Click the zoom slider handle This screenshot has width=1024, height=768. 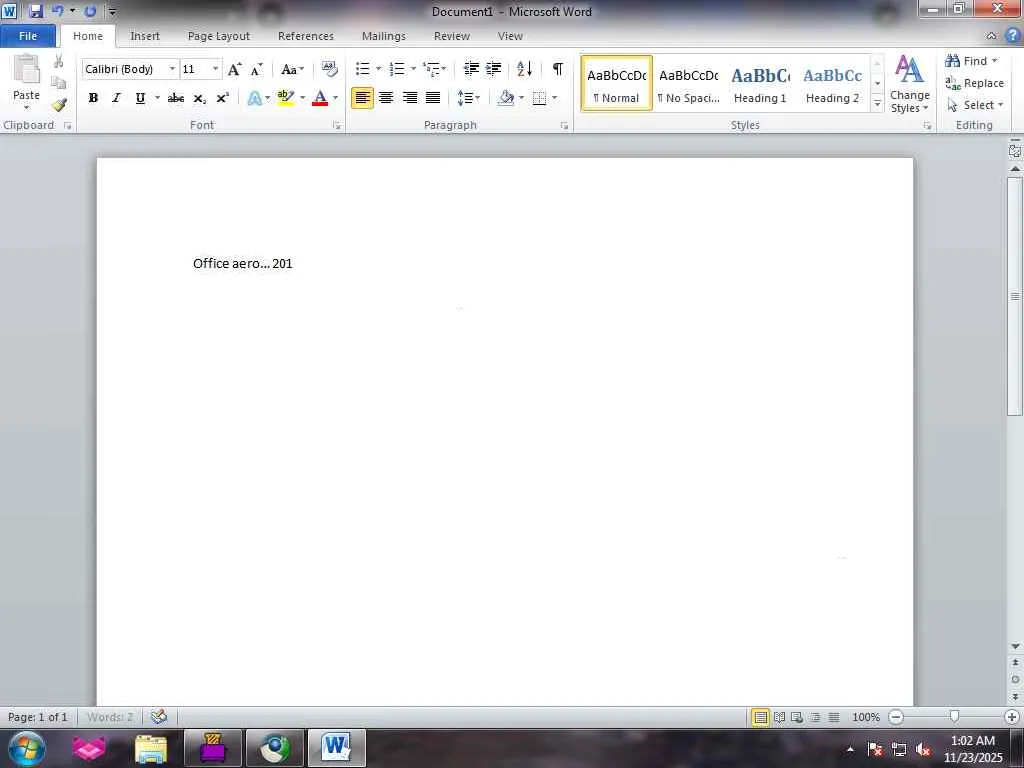[954, 717]
